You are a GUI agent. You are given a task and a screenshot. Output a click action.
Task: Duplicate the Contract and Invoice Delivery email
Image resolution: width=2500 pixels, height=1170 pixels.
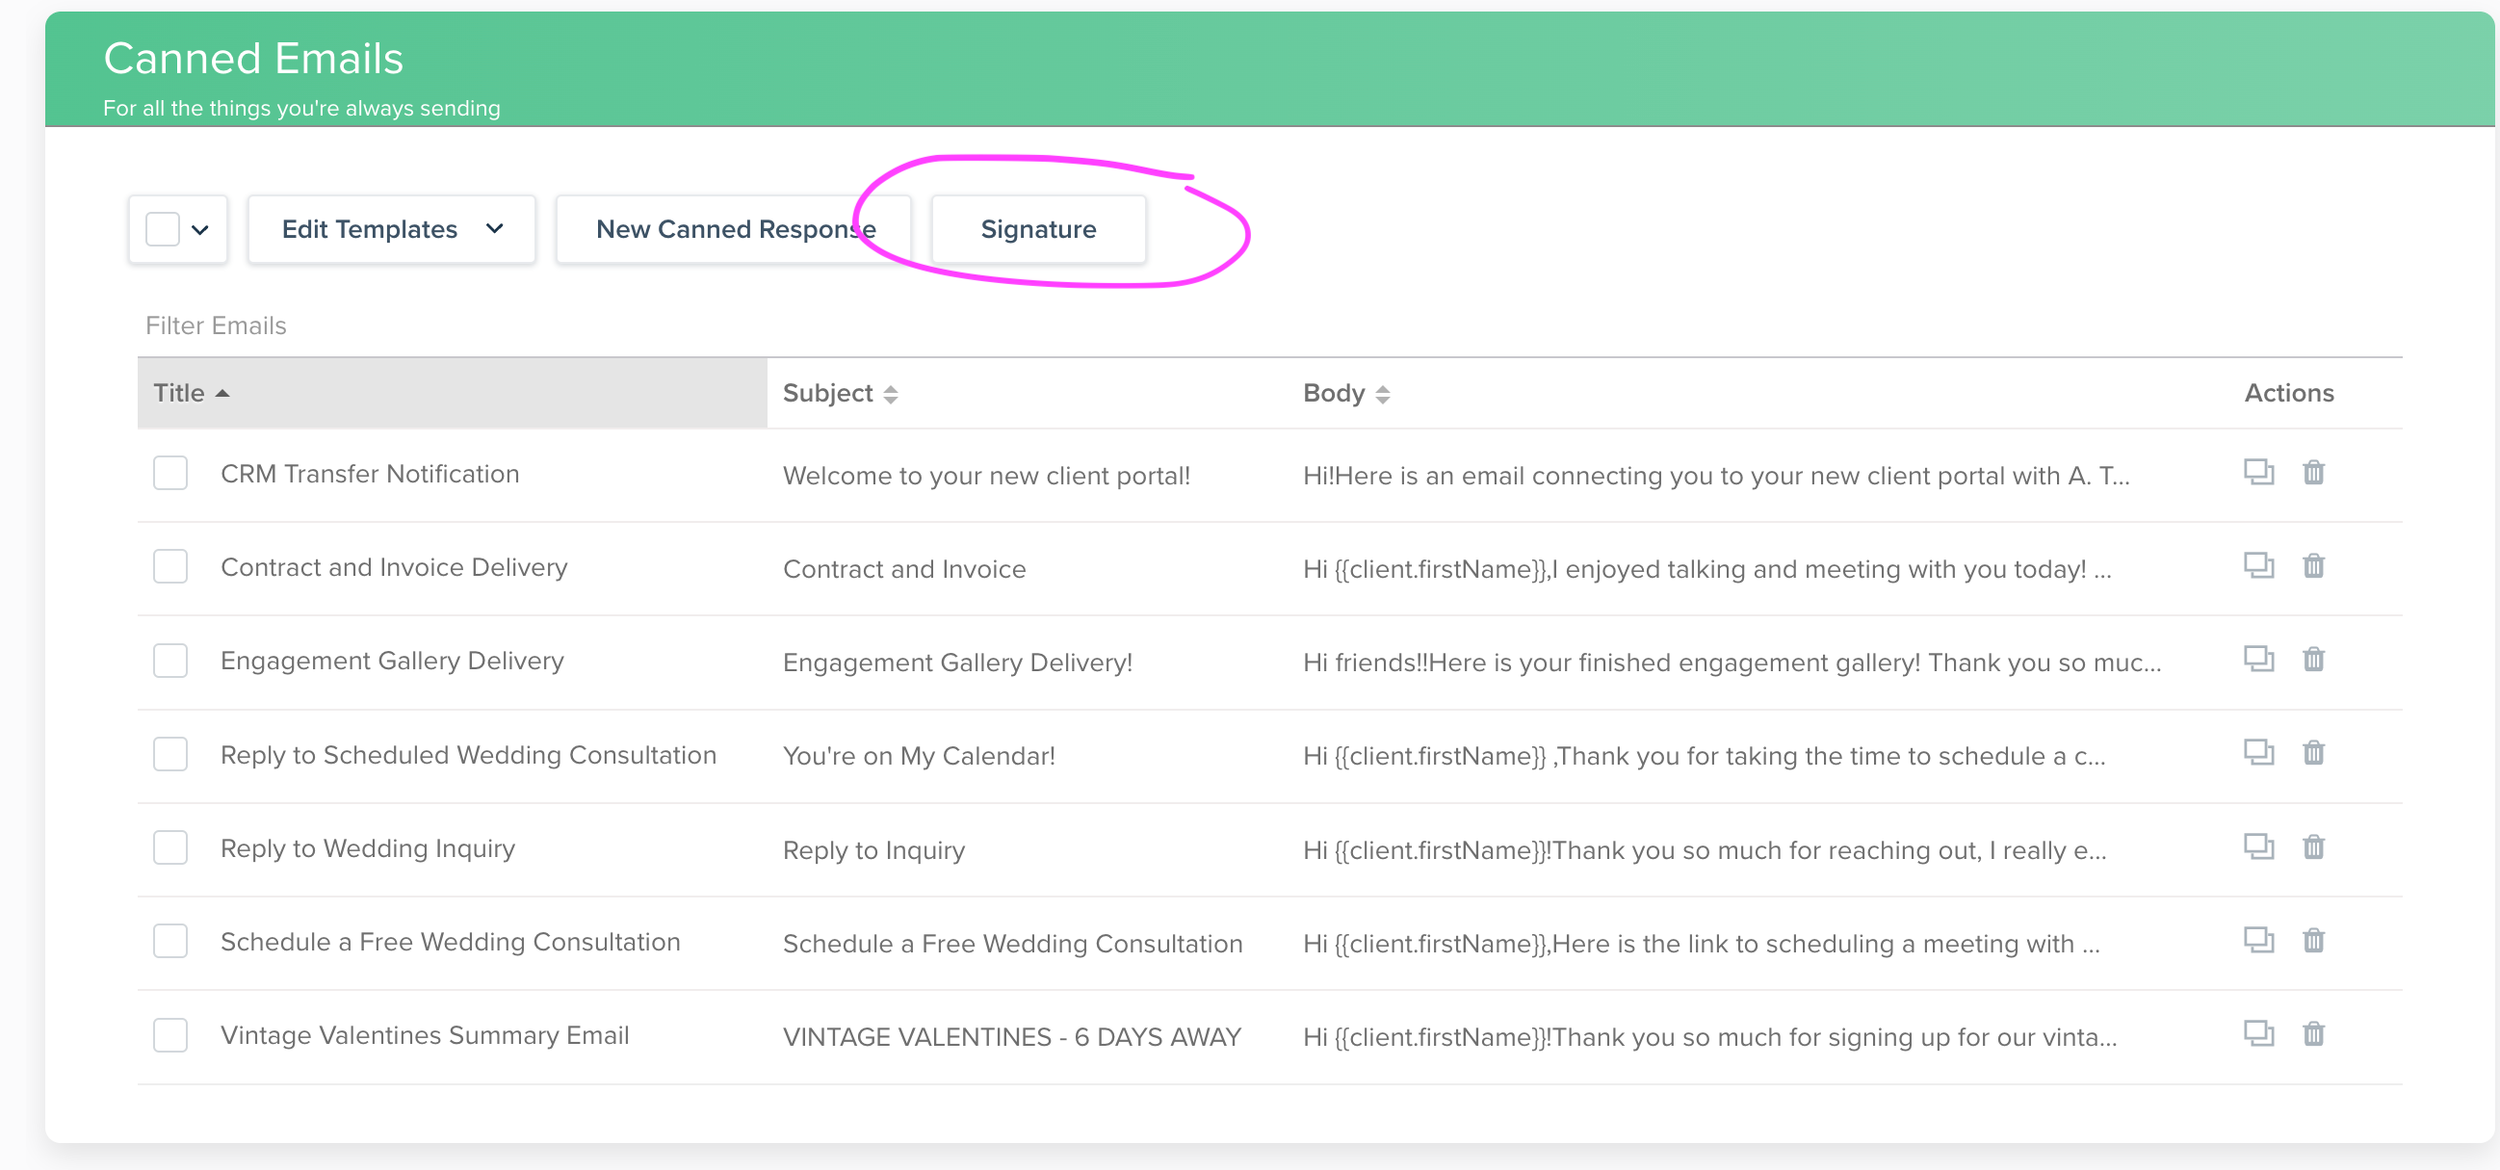pos(2259,566)
